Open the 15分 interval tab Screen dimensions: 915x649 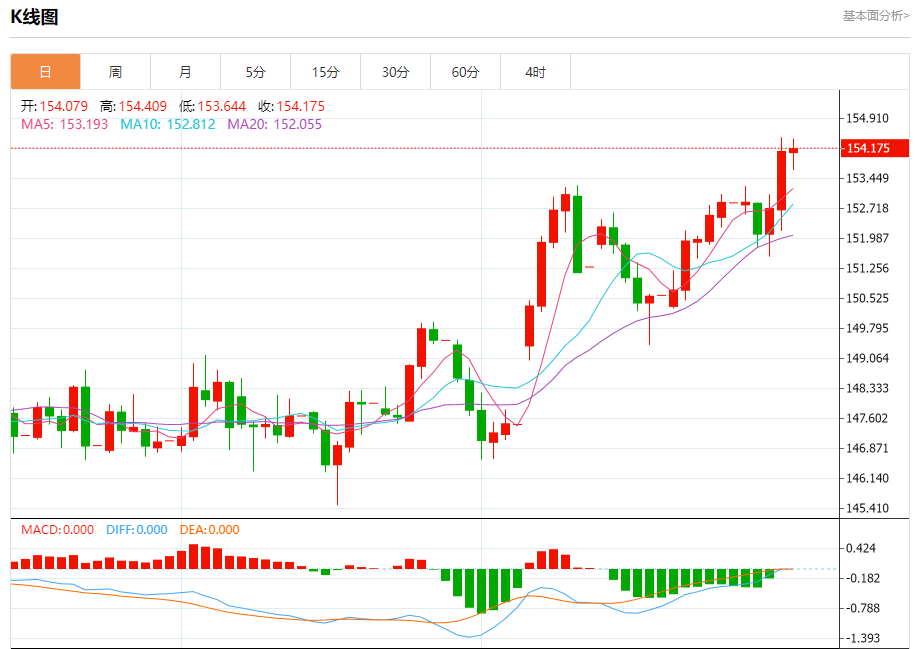(325, 72)
